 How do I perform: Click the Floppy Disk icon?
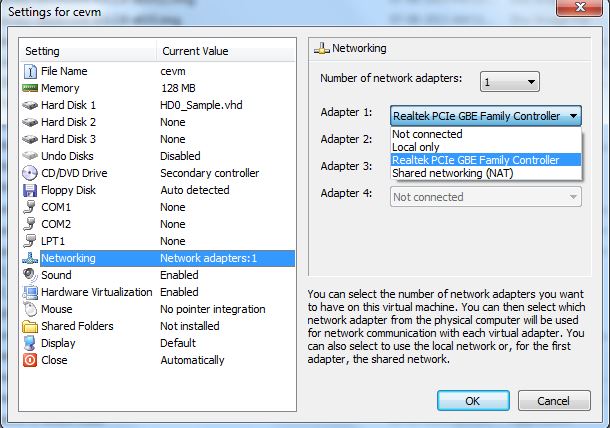click(30, 190)
